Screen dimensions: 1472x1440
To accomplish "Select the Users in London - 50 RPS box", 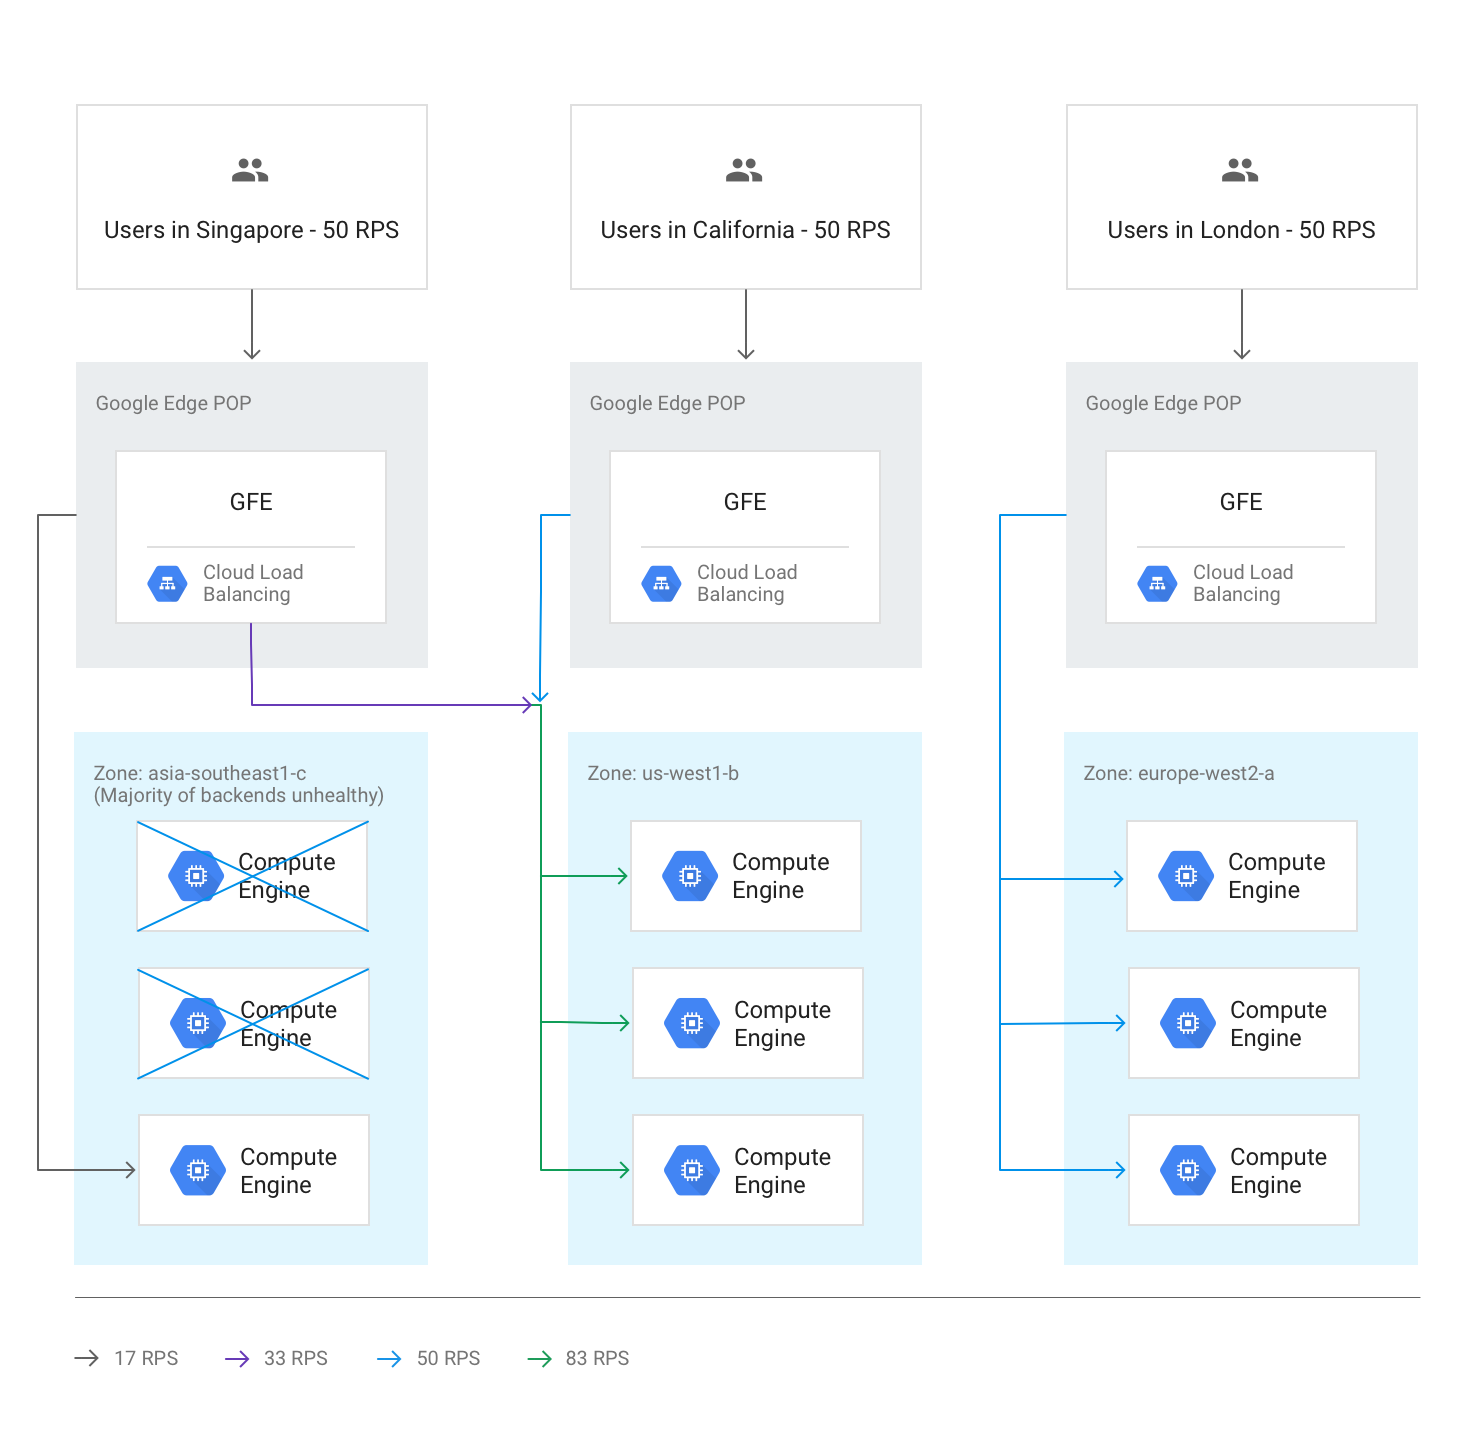I will (1241, 197).
